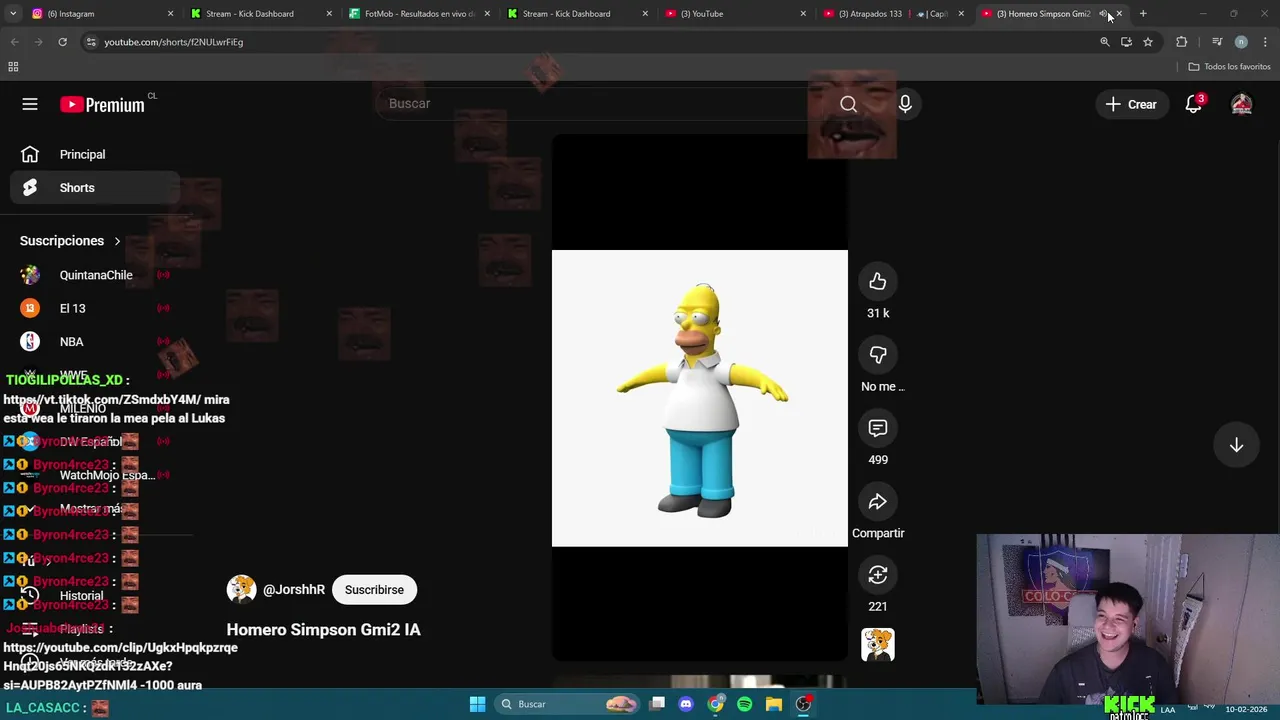
Task: Open the Windows Start menu
Action: (477, 704)
